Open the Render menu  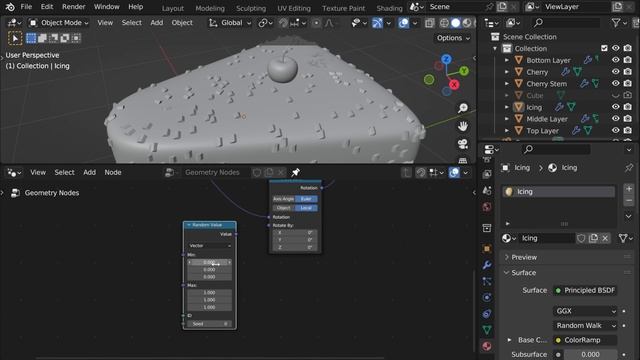73,7
